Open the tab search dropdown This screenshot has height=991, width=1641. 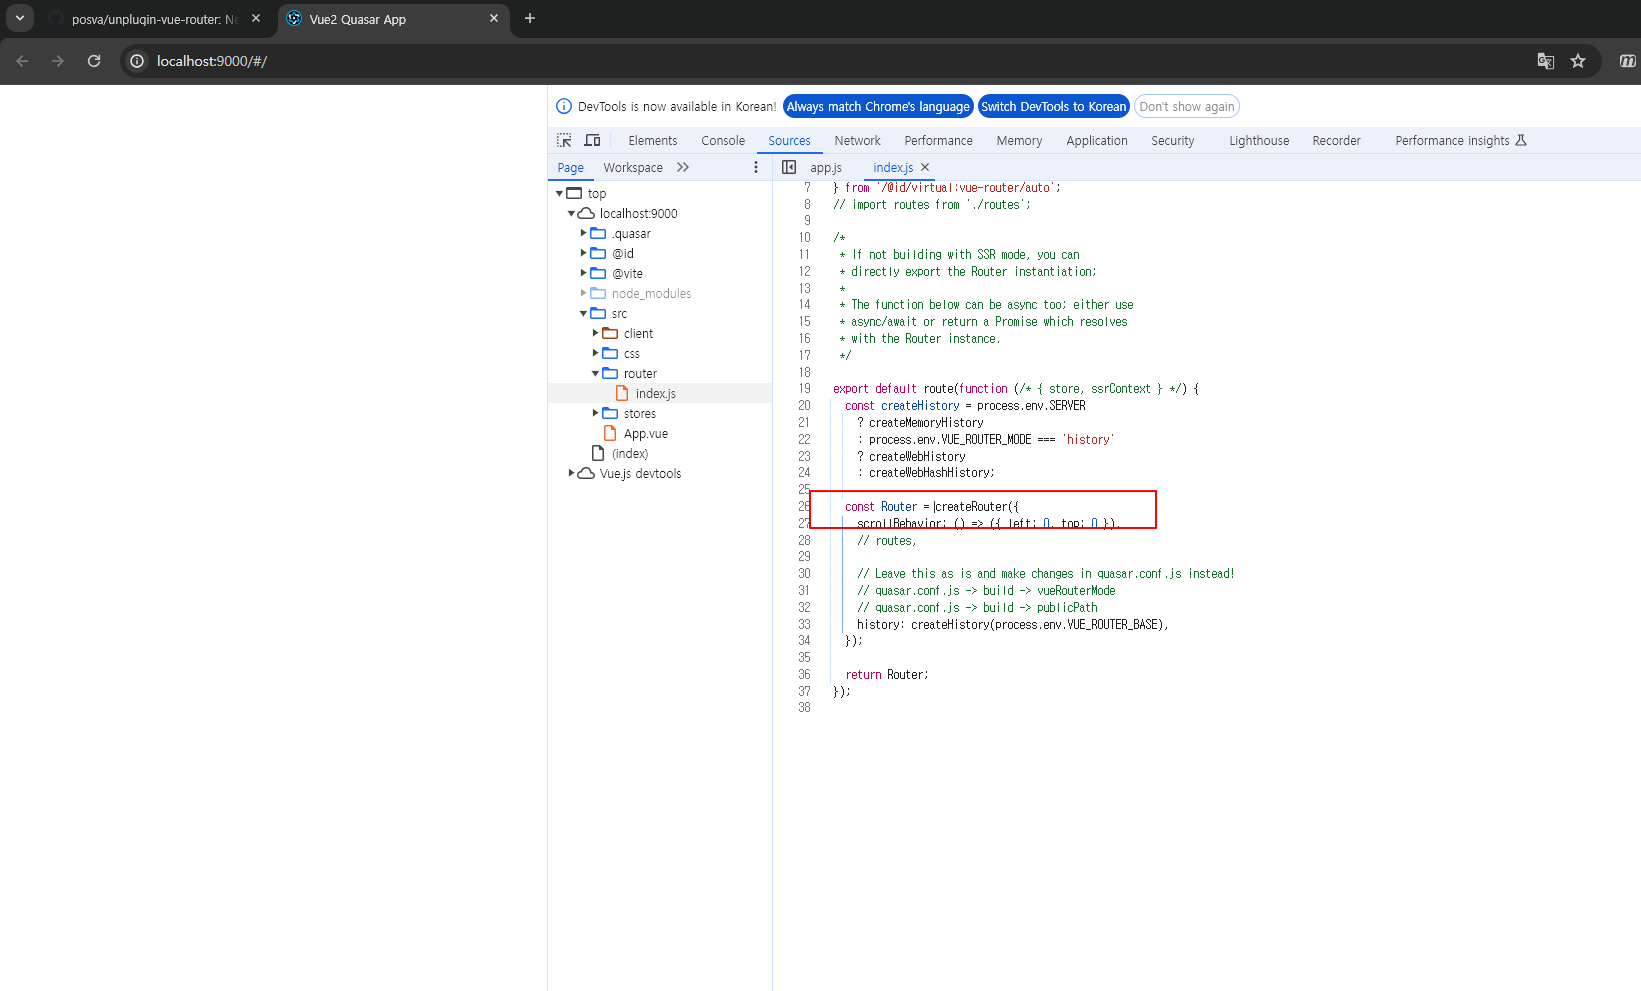pos(19,18)
